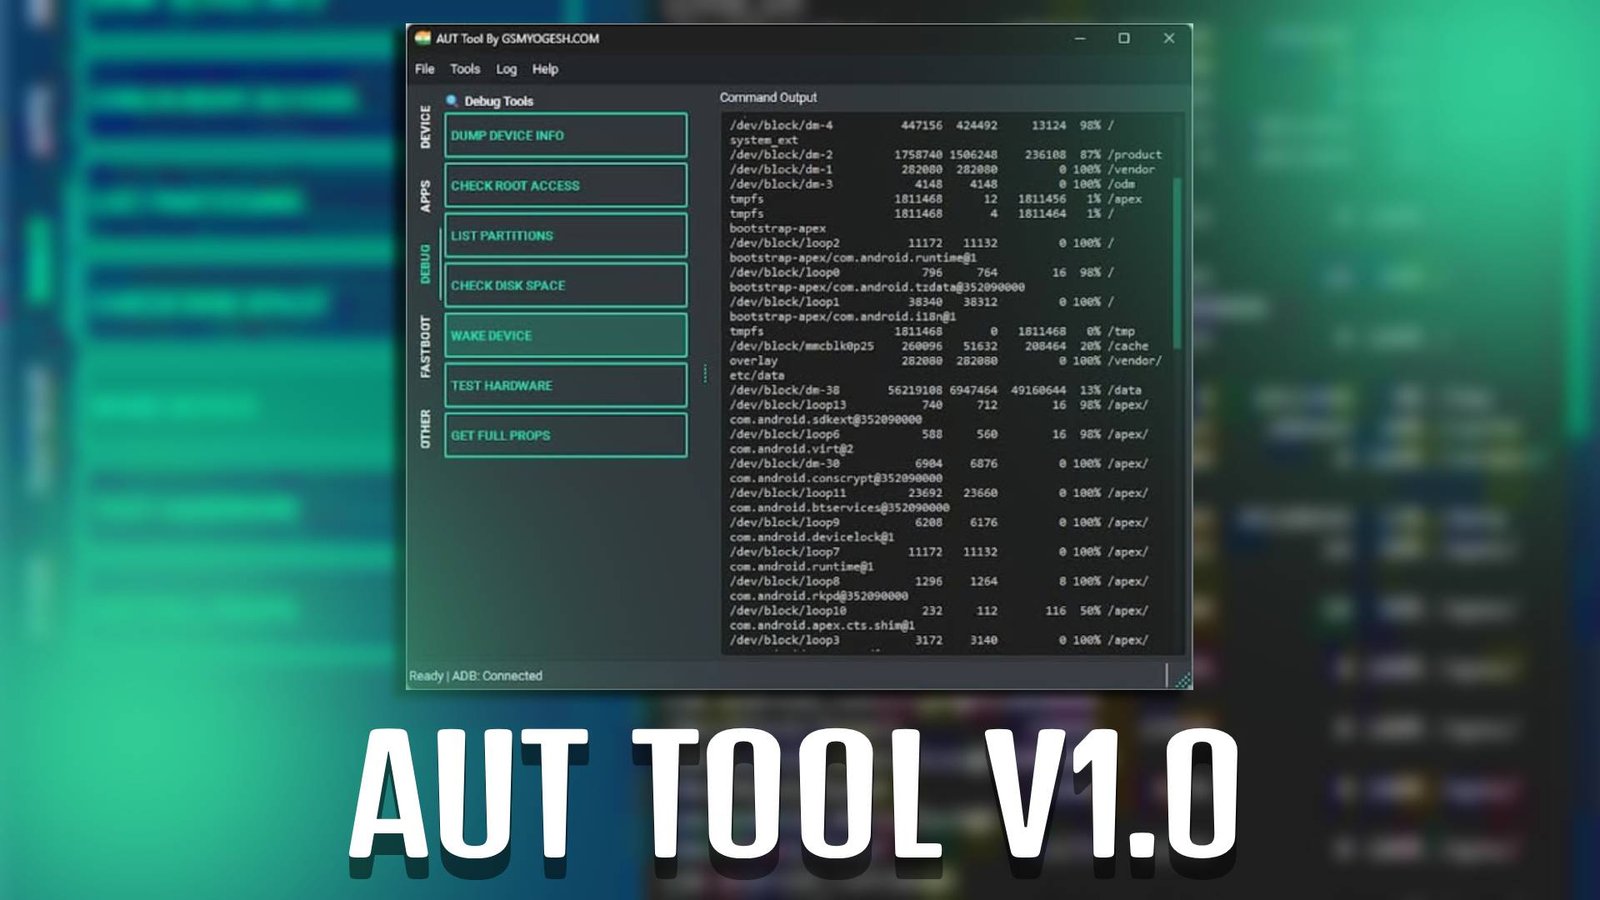Click the Debug Tools magnifier icon
This screenshot has width=1600, height=900.
pyautogui.click(x=452, y=101)
